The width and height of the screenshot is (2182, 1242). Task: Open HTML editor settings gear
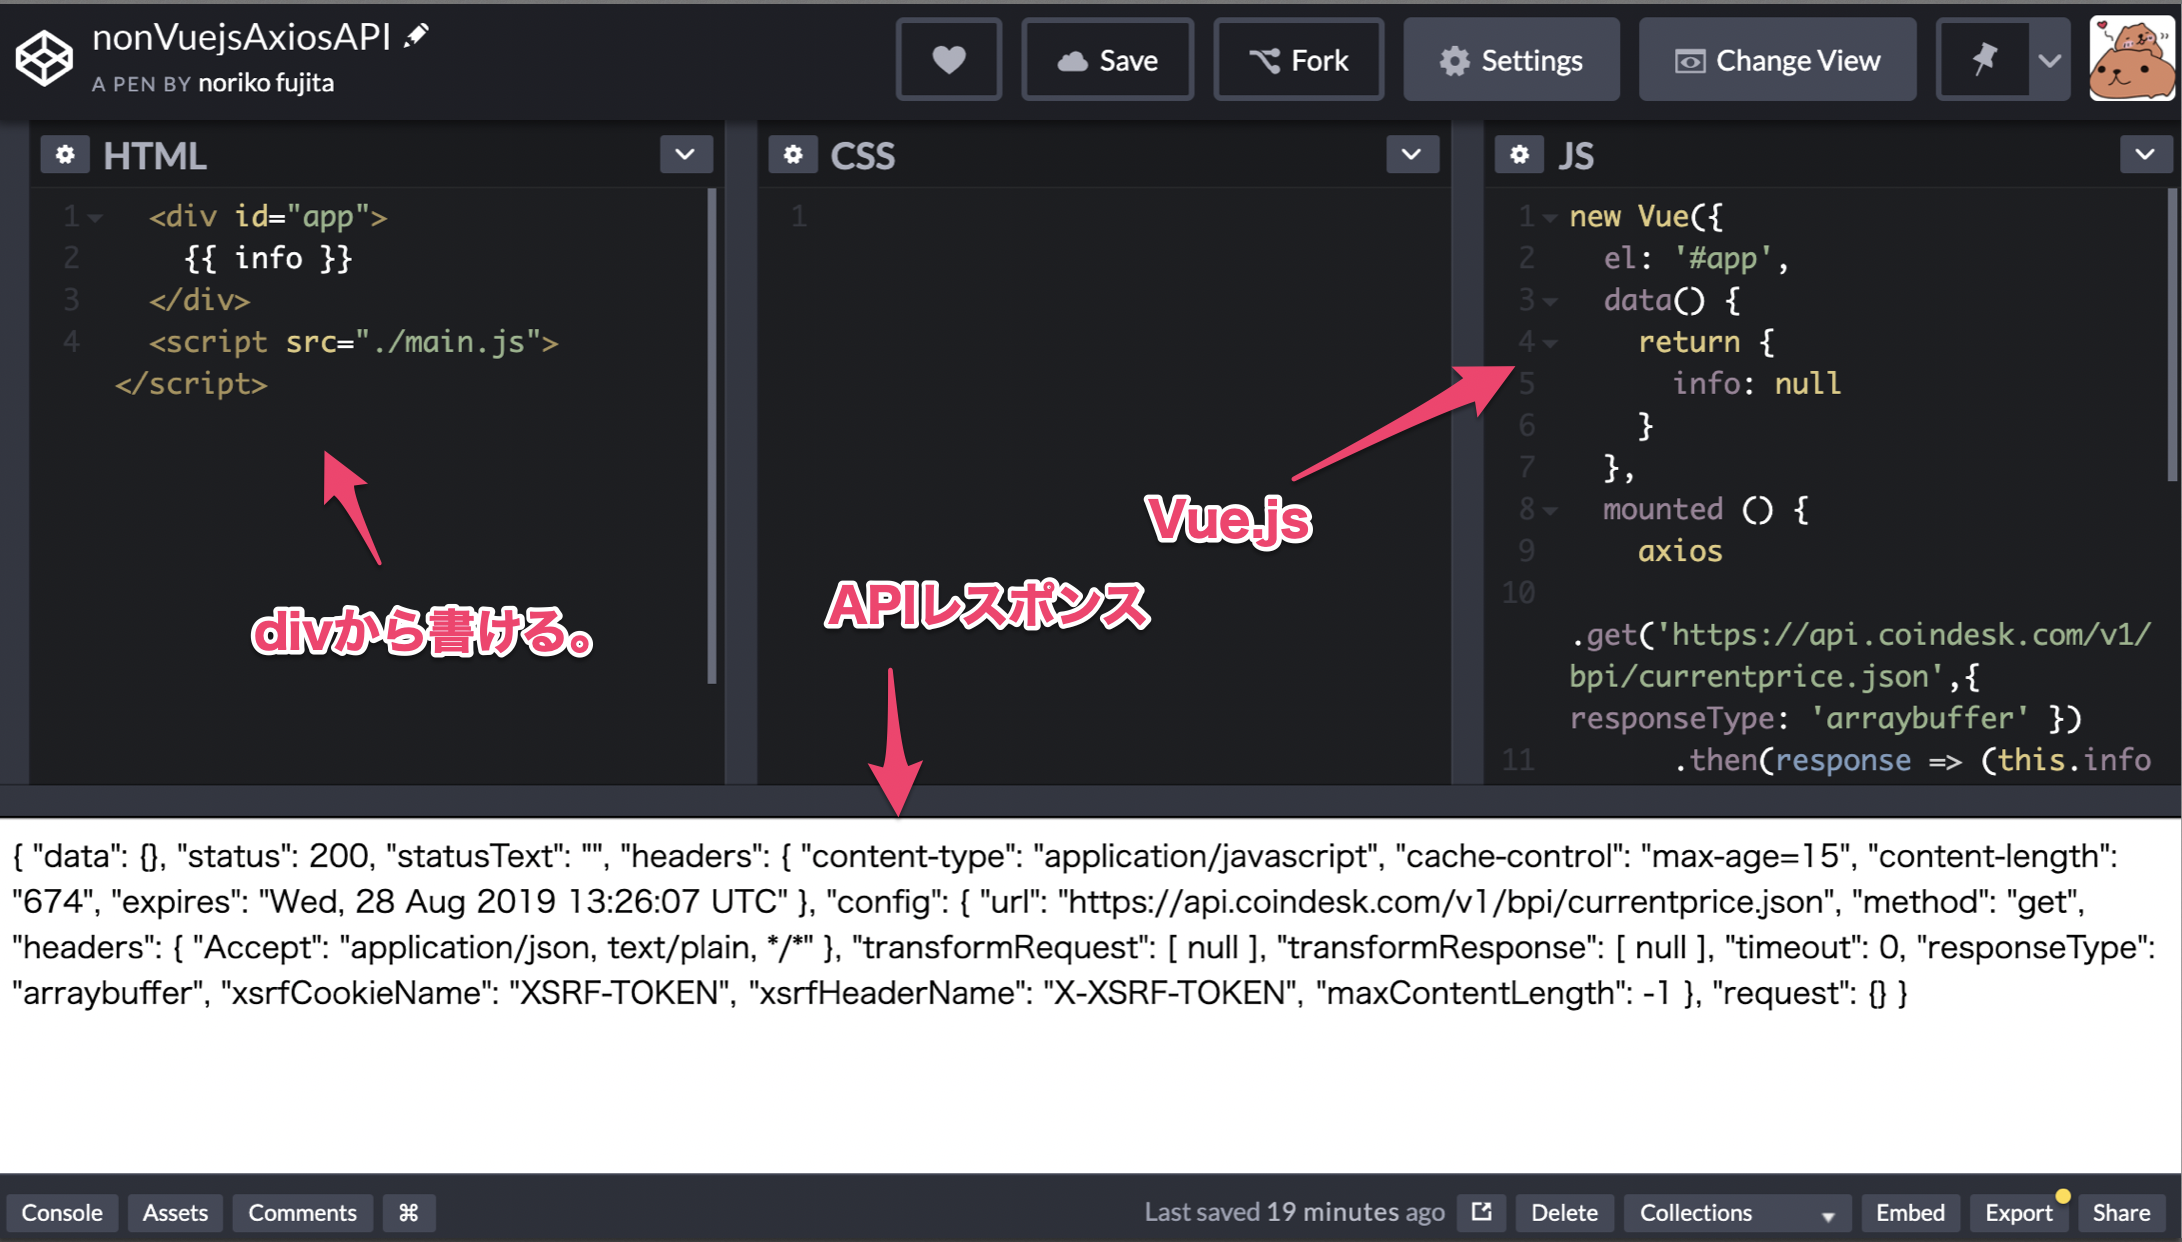(x=65, y=155)
